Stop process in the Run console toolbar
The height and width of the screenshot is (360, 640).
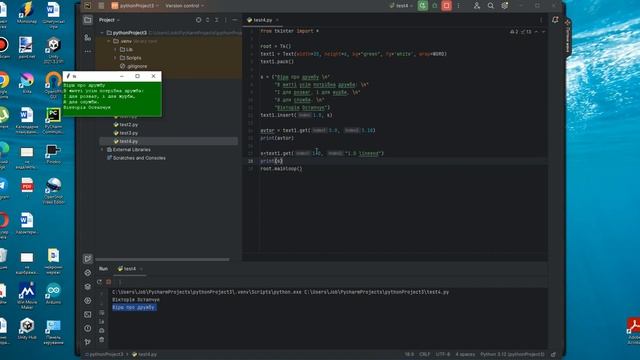click(x=109, y=282)
